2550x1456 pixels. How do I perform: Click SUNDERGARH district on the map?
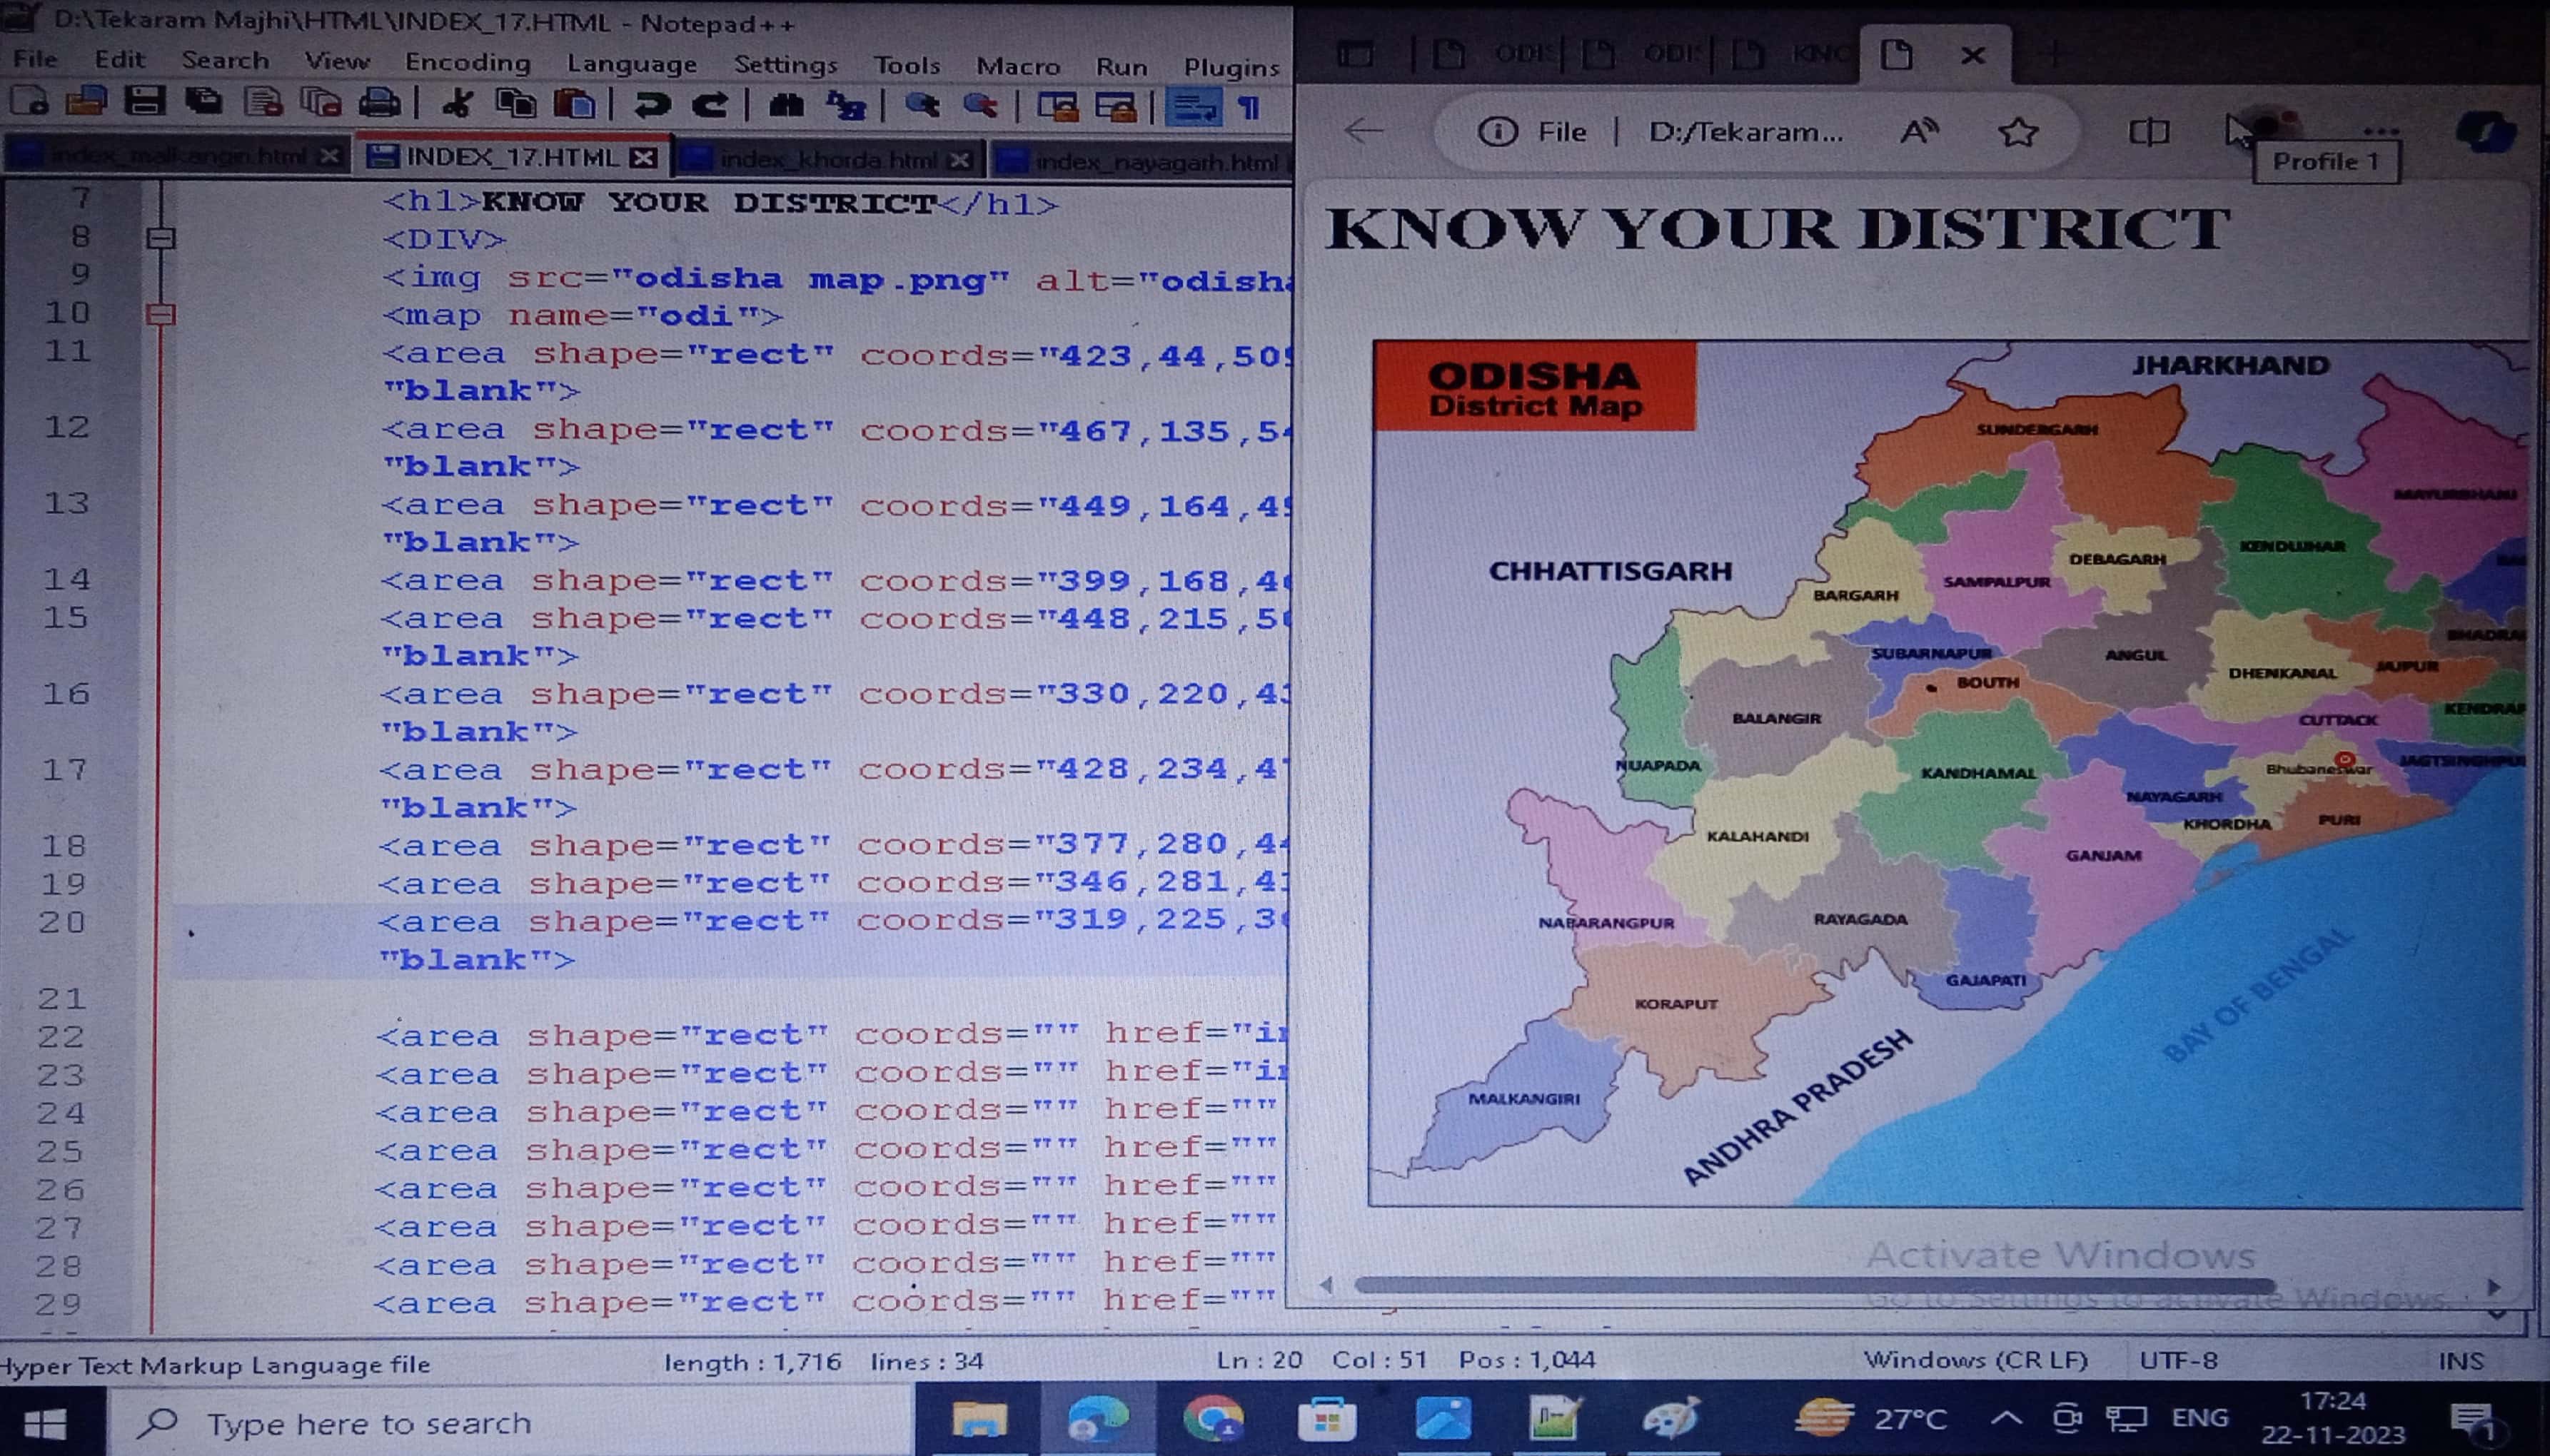click(2035, 430)
